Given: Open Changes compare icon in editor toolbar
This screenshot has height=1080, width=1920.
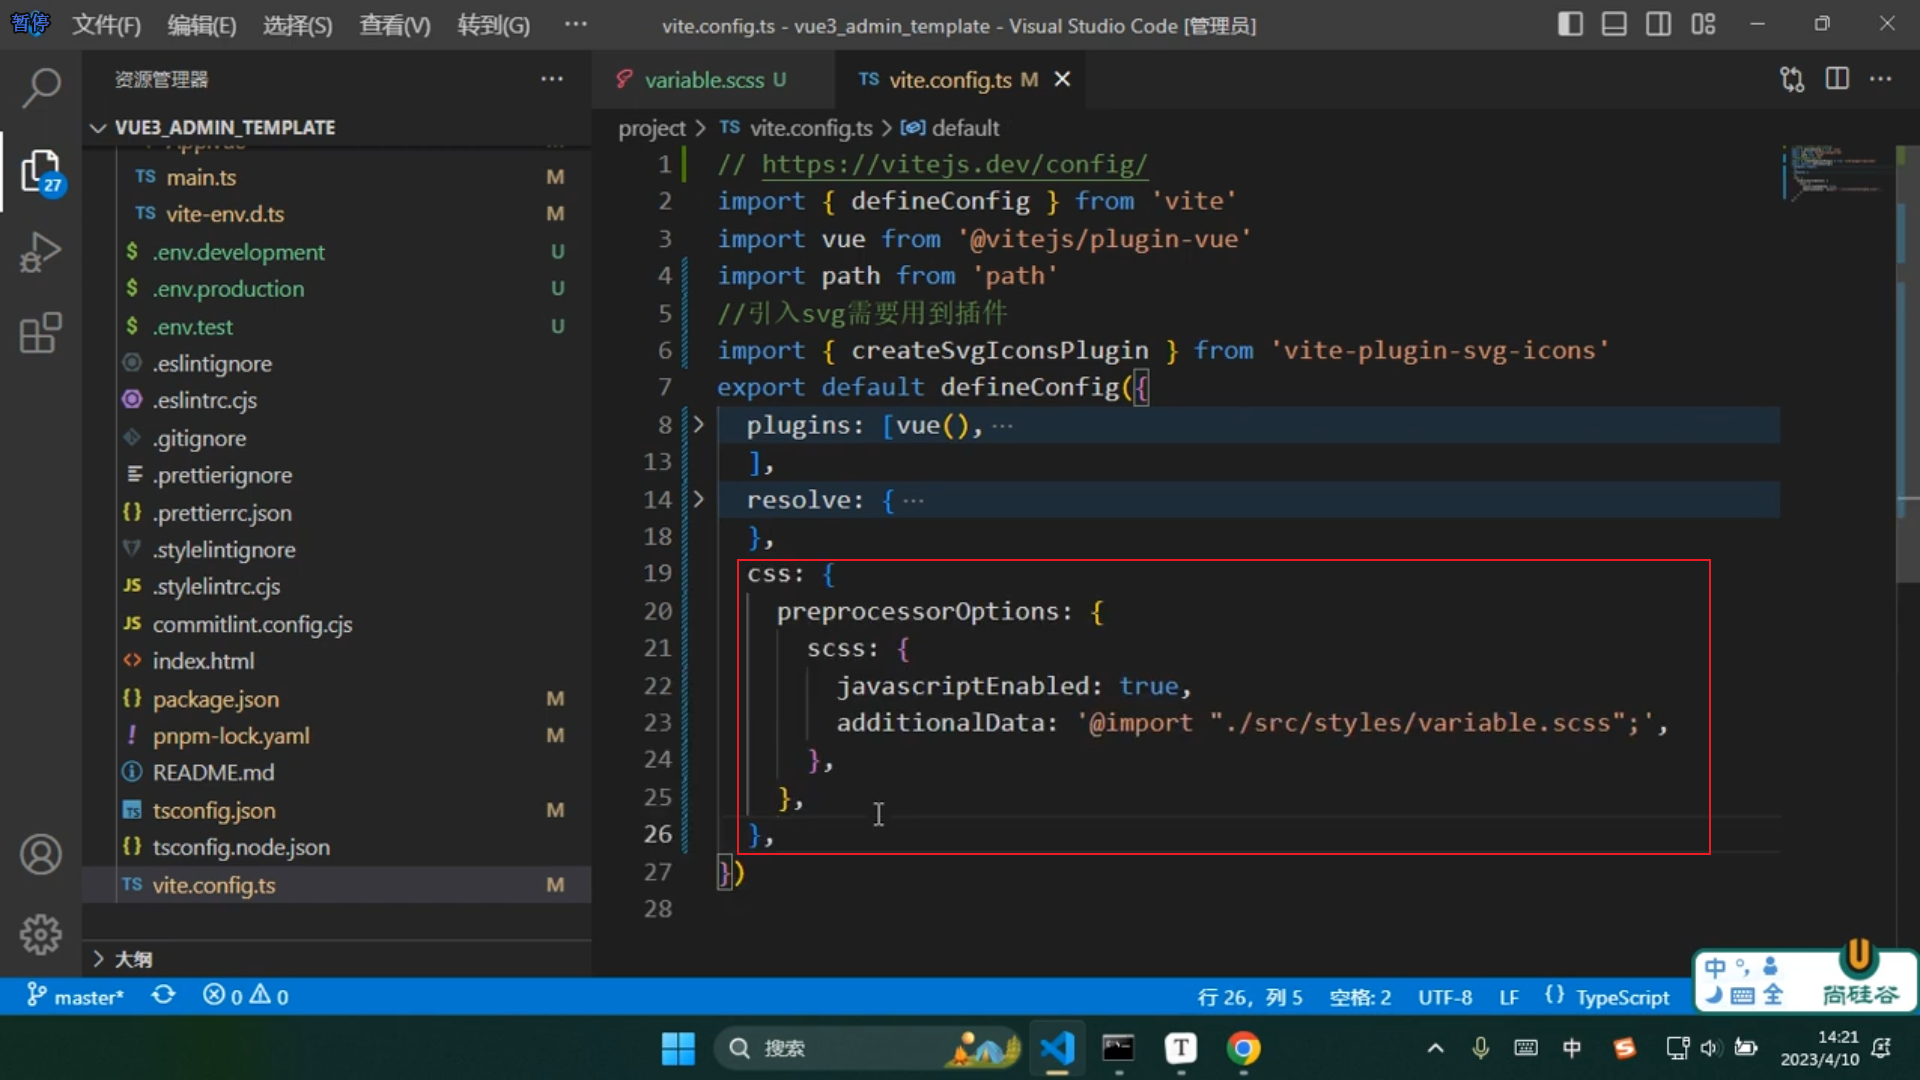Looking at the screenshot, I should coord(1792,79).
